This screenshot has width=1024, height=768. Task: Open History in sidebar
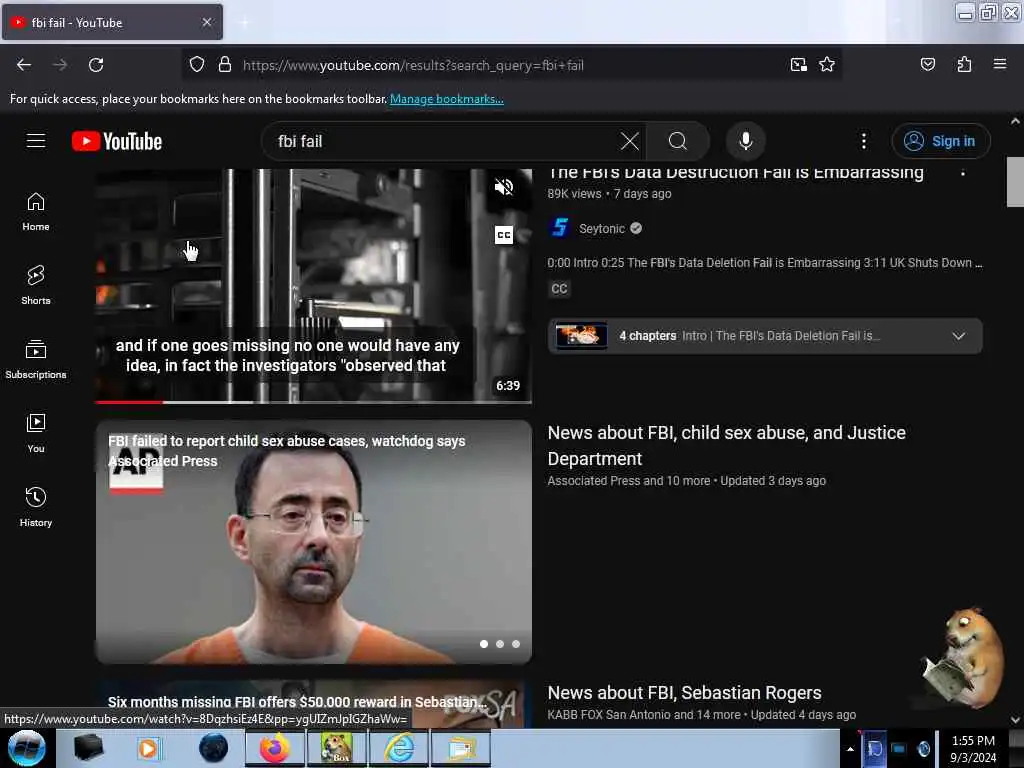click(x=36, y=507)
